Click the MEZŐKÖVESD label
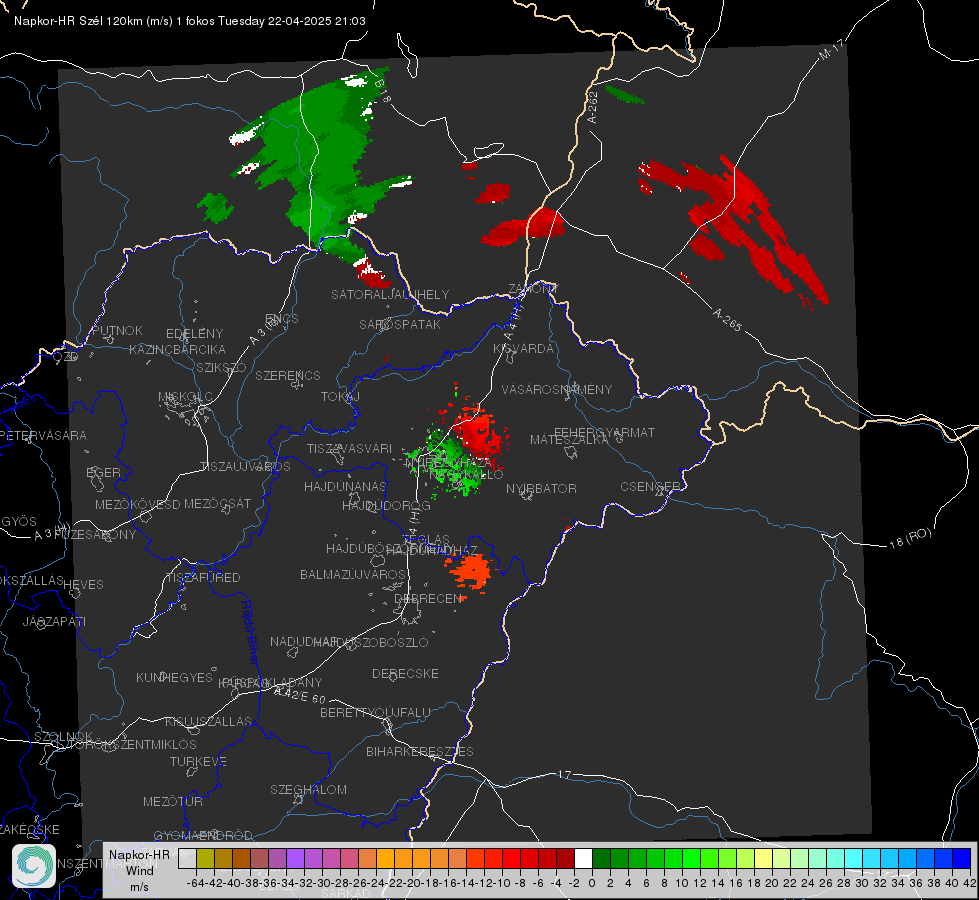This screenshot has height=900, width=979. click(x=137, y=504)
